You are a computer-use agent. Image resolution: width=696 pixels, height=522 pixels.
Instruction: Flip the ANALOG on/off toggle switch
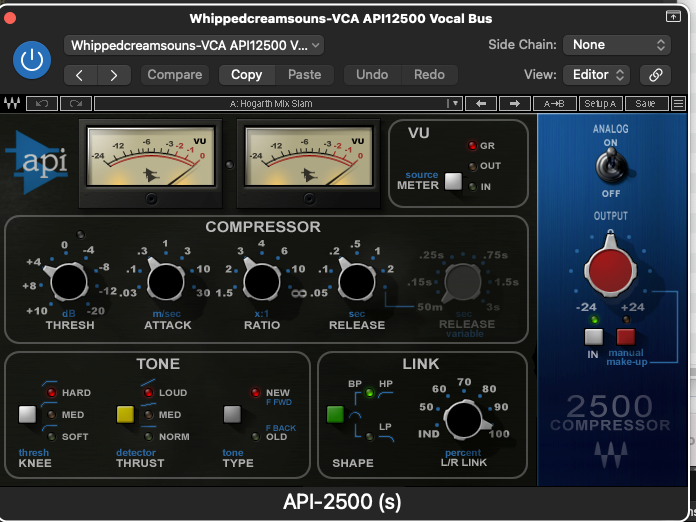(x=611, y=166)
